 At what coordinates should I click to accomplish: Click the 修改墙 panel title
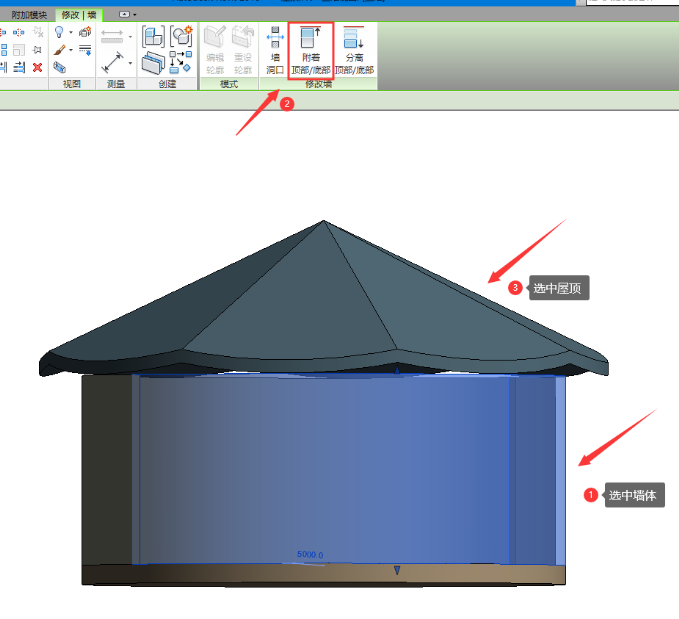pos(319,84)
